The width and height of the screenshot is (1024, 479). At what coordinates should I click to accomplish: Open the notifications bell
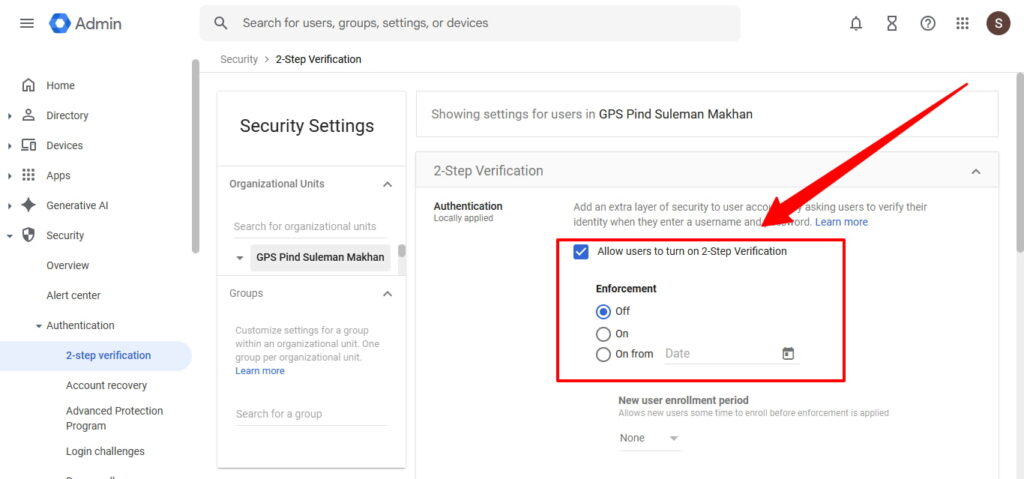pos(856,23)
